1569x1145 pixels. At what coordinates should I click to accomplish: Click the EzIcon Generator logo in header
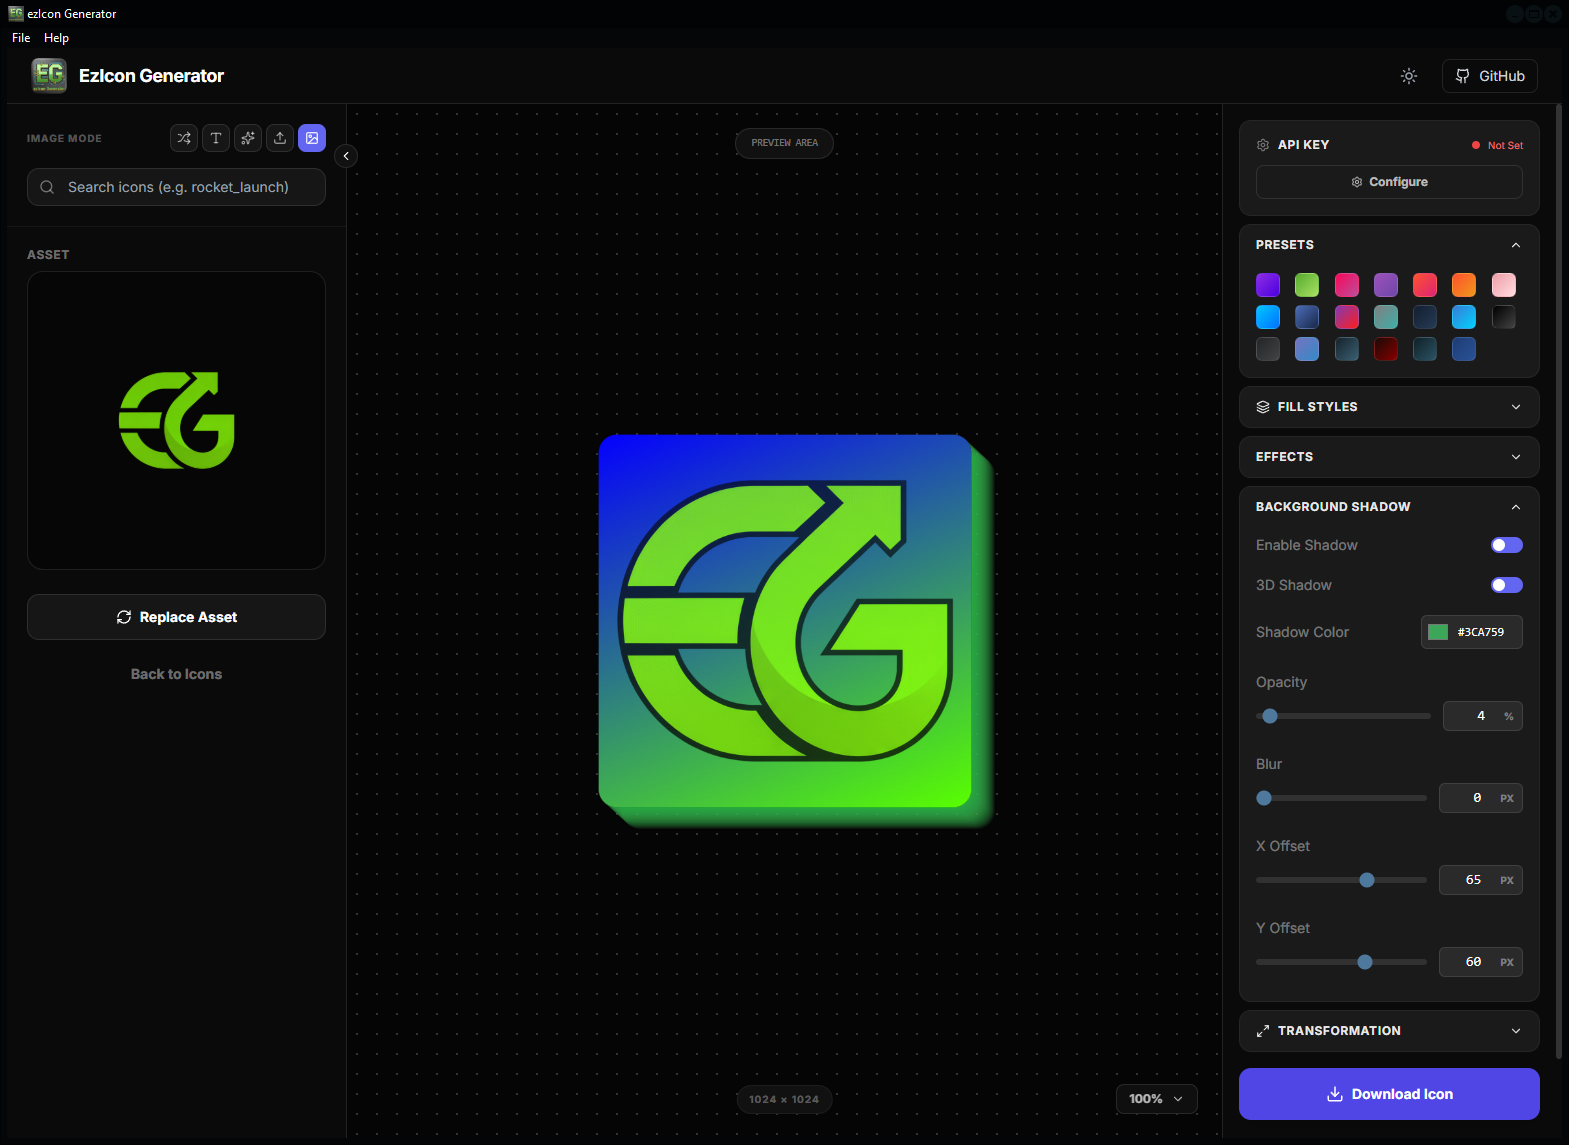point(49,76)
